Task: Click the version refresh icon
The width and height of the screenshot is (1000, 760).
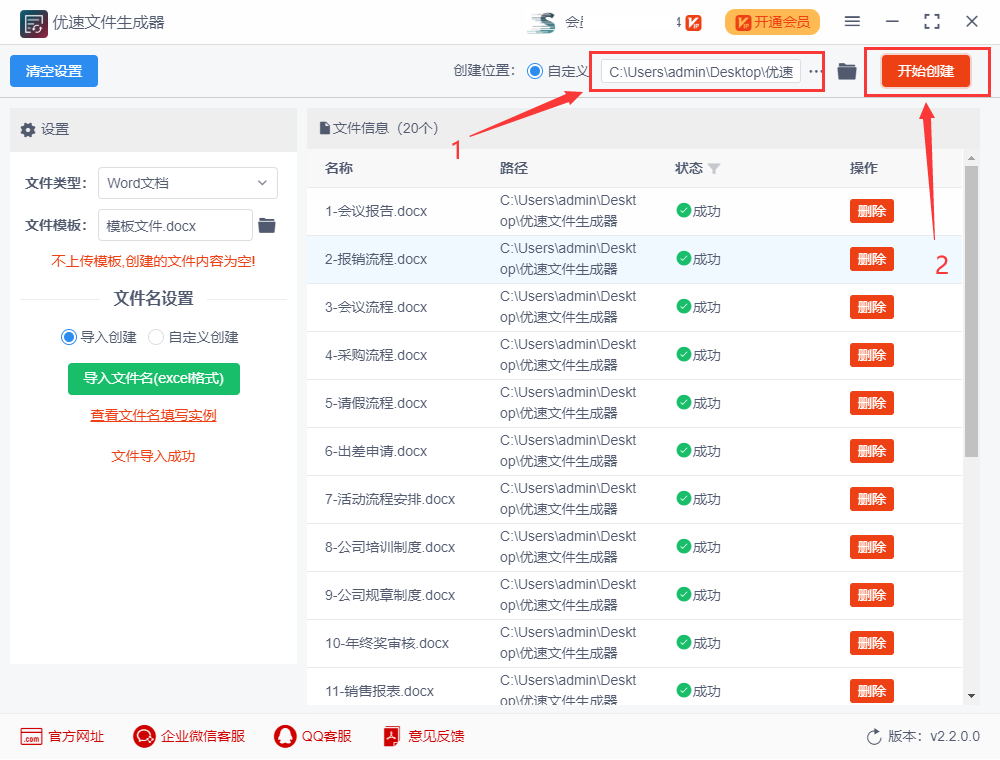Action: pyautogui.click(x=874, y=737)
